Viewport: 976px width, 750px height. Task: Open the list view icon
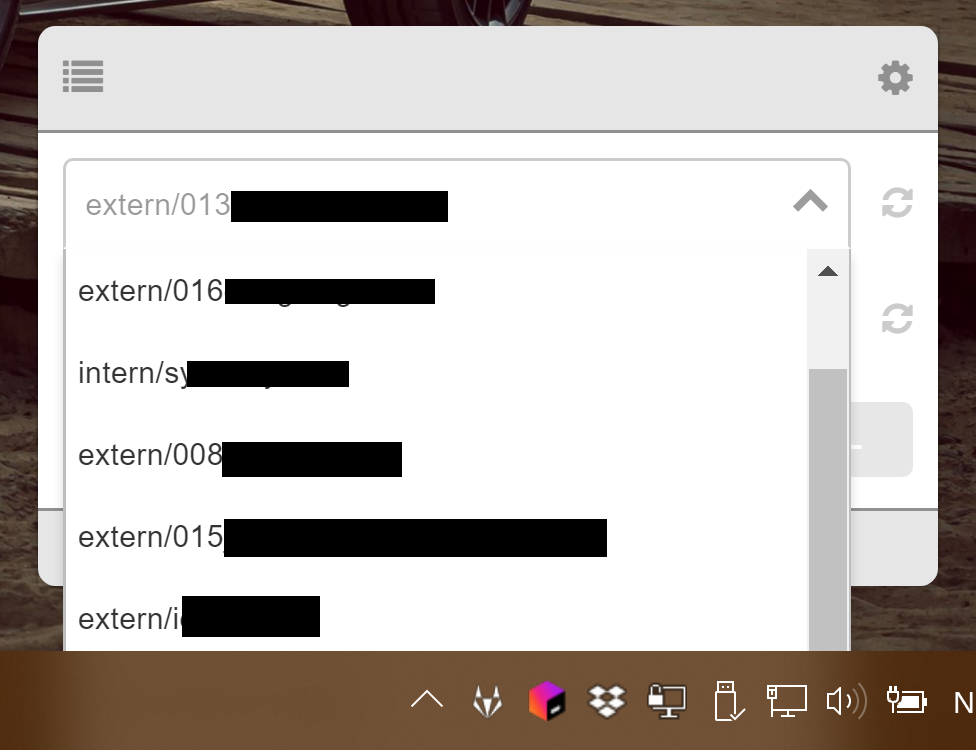coord(83,77)
